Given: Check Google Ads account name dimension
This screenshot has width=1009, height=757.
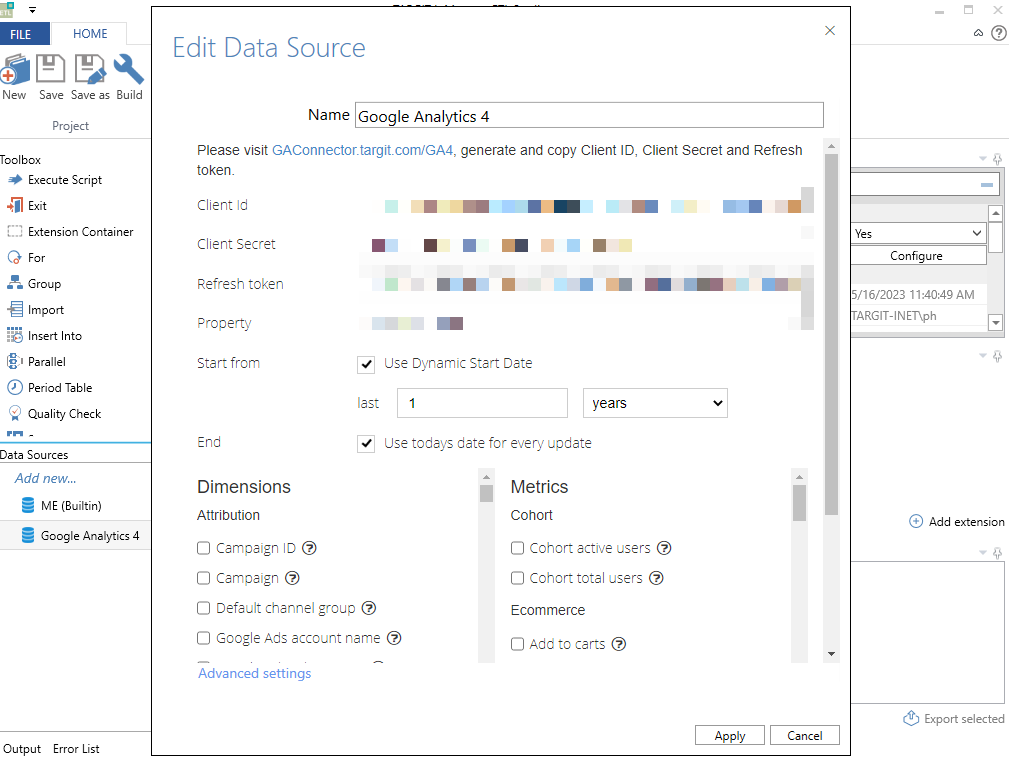Looking at the screenshot, I should coord(203,638).
